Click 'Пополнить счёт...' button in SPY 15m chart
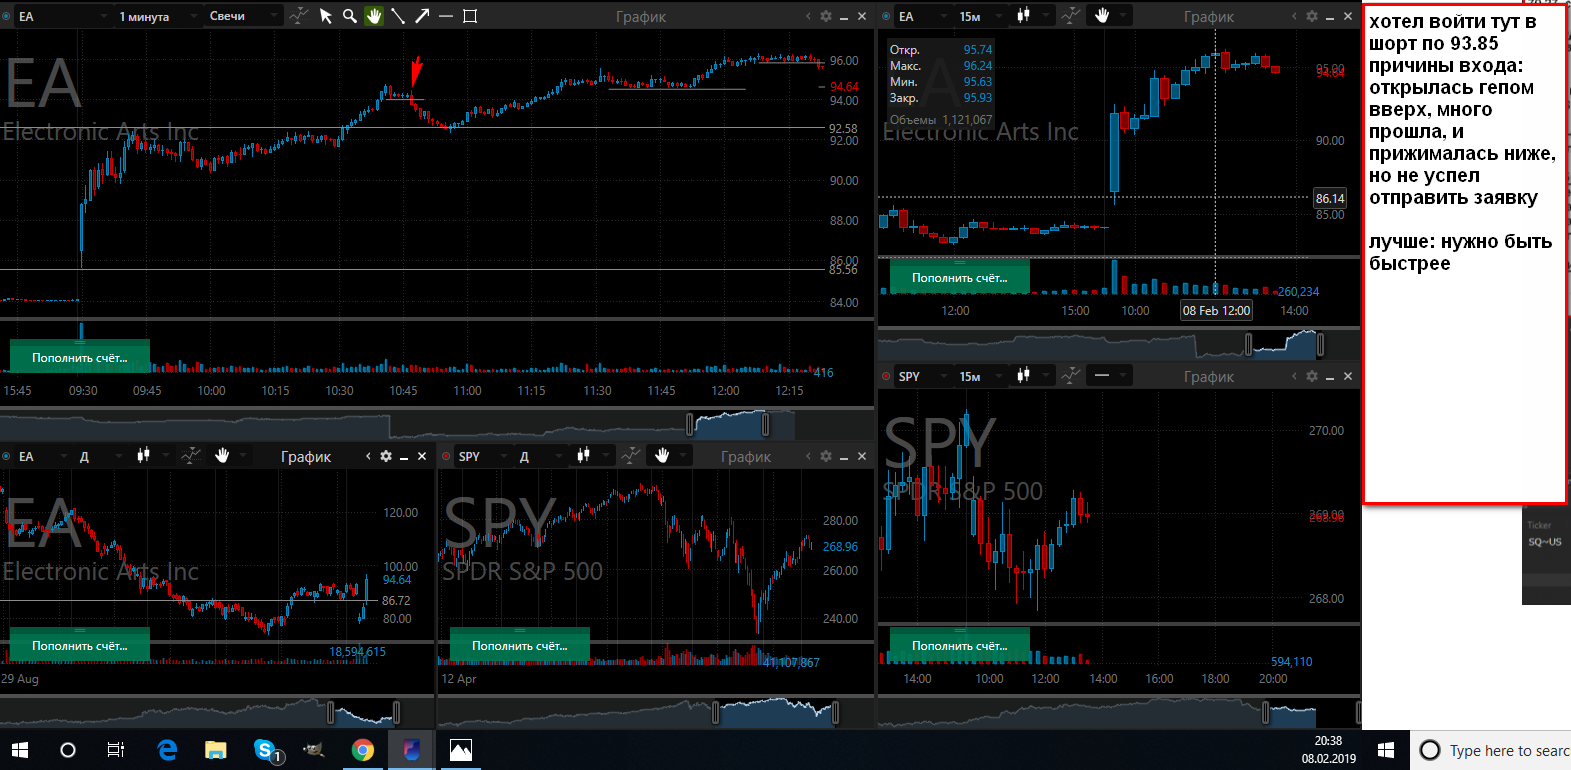1571x770 pixels. coord(960,645)
